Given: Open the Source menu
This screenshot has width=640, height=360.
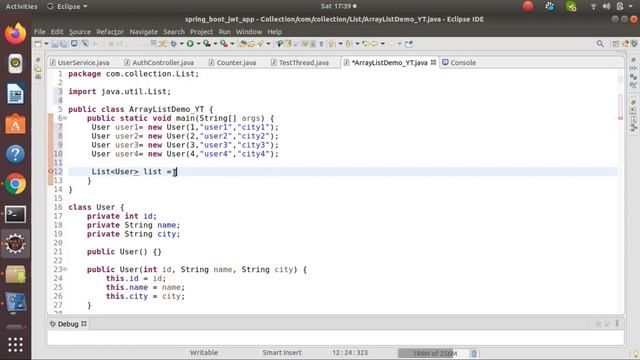Looking at the screenshot, I should [x=80, y=31].
